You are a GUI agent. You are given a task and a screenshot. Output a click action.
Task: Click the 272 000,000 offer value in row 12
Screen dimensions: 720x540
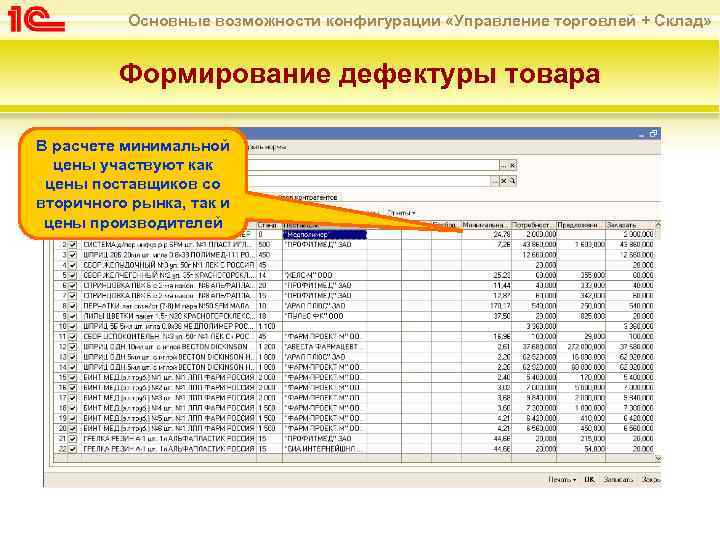(585, 347)
